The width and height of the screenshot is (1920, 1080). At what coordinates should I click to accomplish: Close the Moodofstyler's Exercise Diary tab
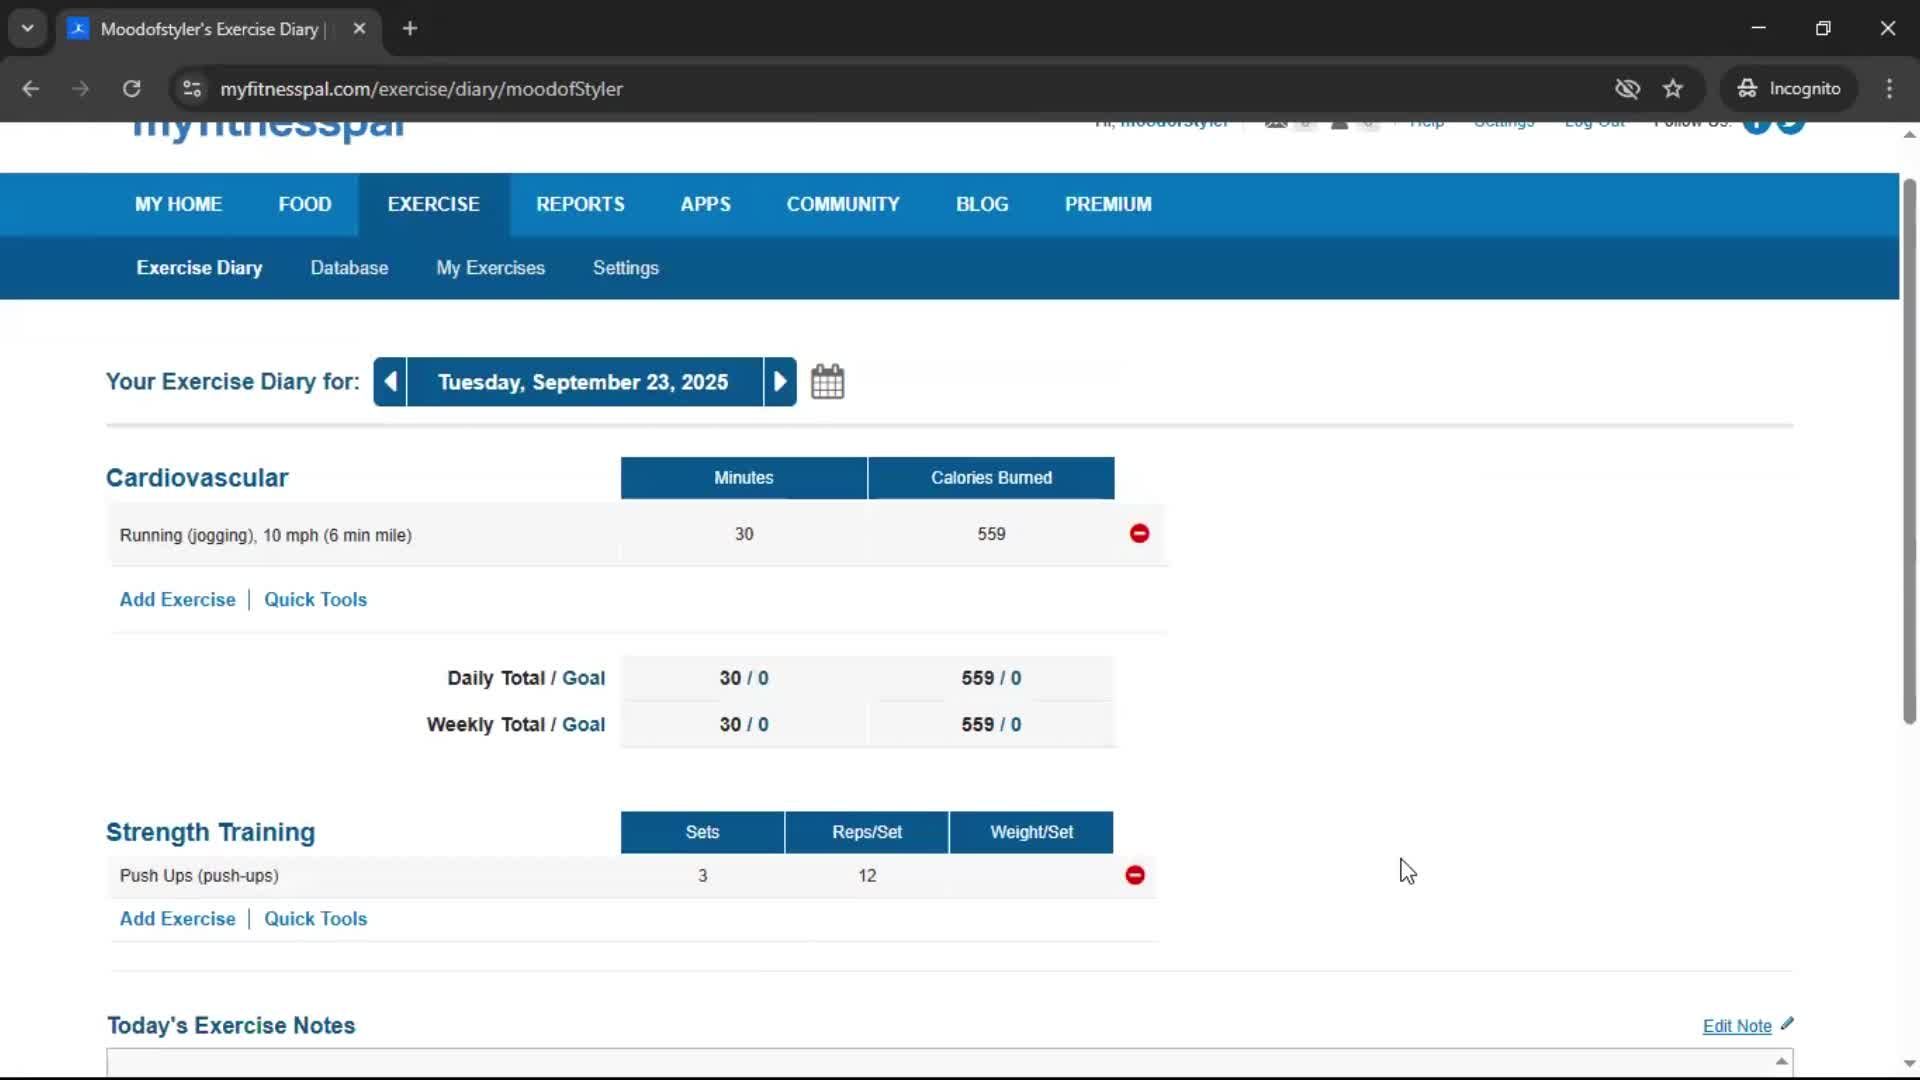359,29
